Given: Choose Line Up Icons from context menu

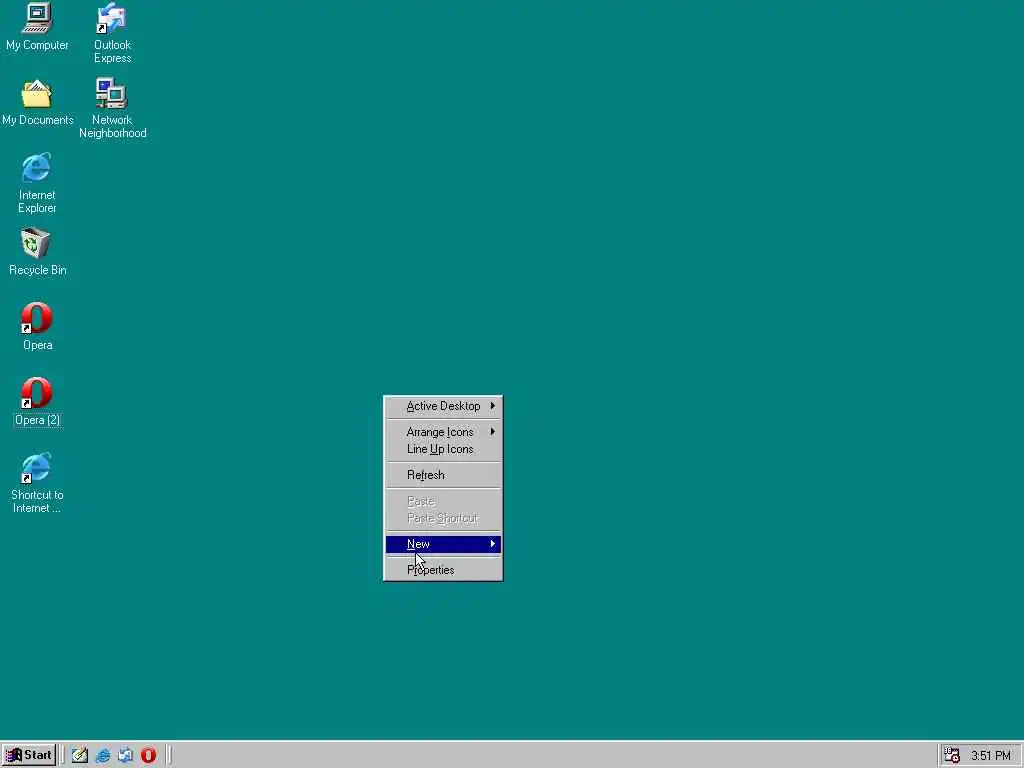Looking at the screenshot, I should click(x=443, y=449).
